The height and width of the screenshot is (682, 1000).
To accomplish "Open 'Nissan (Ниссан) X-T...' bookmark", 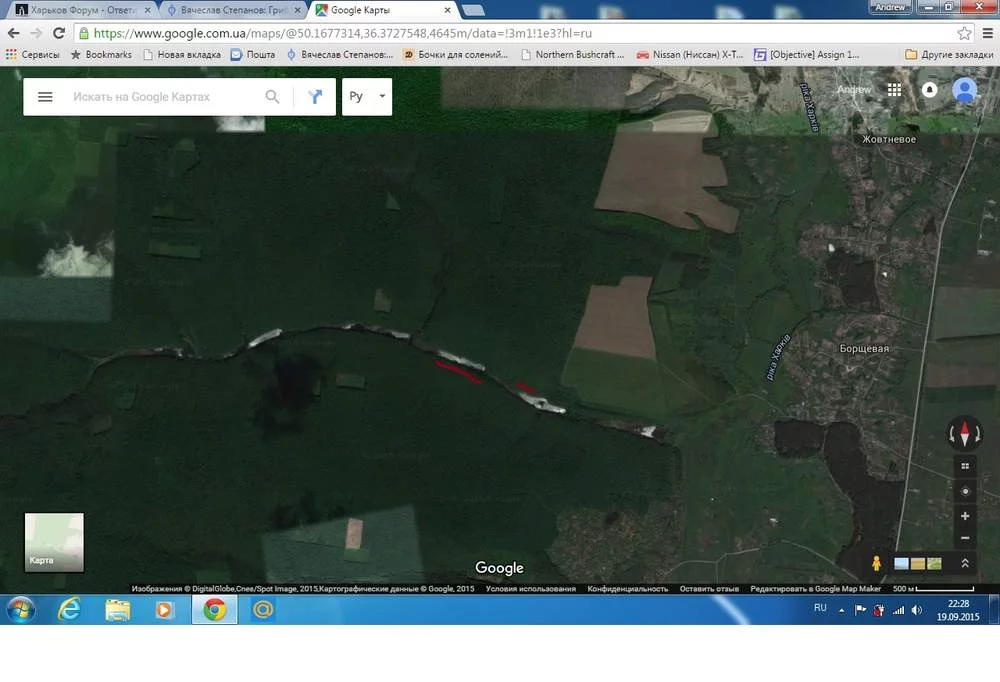I will (690, 55).
